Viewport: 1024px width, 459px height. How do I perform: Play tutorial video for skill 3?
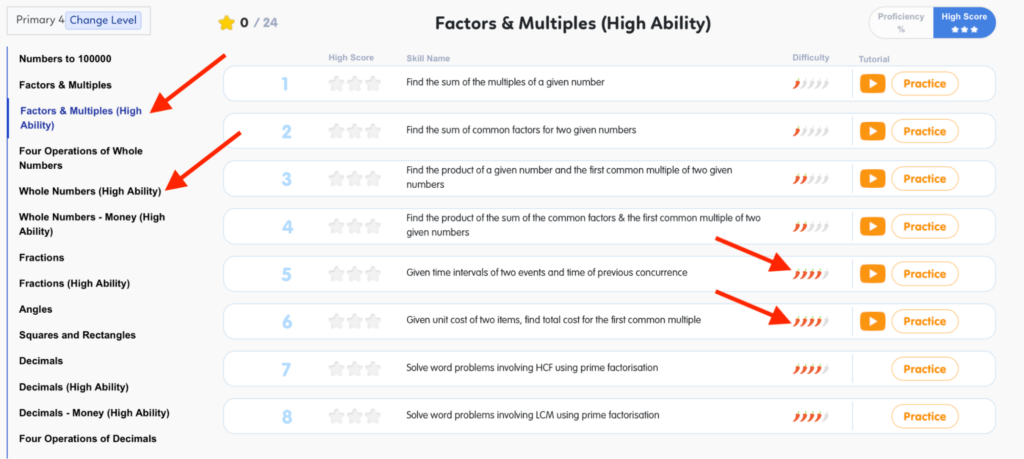(x=873, y=179)
